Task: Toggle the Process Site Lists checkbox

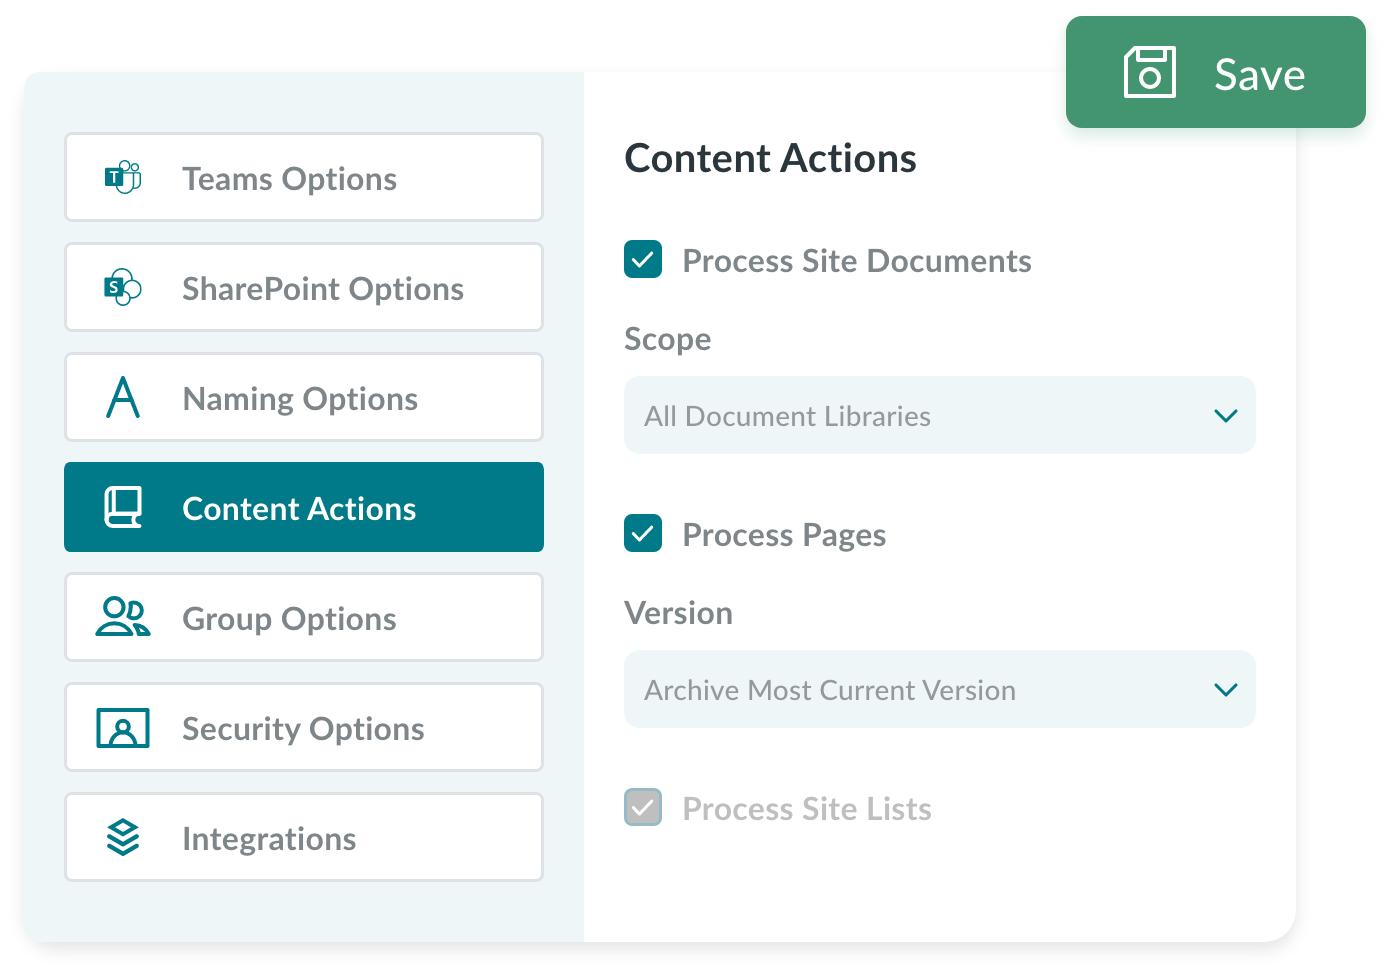Action: [643, 808]
